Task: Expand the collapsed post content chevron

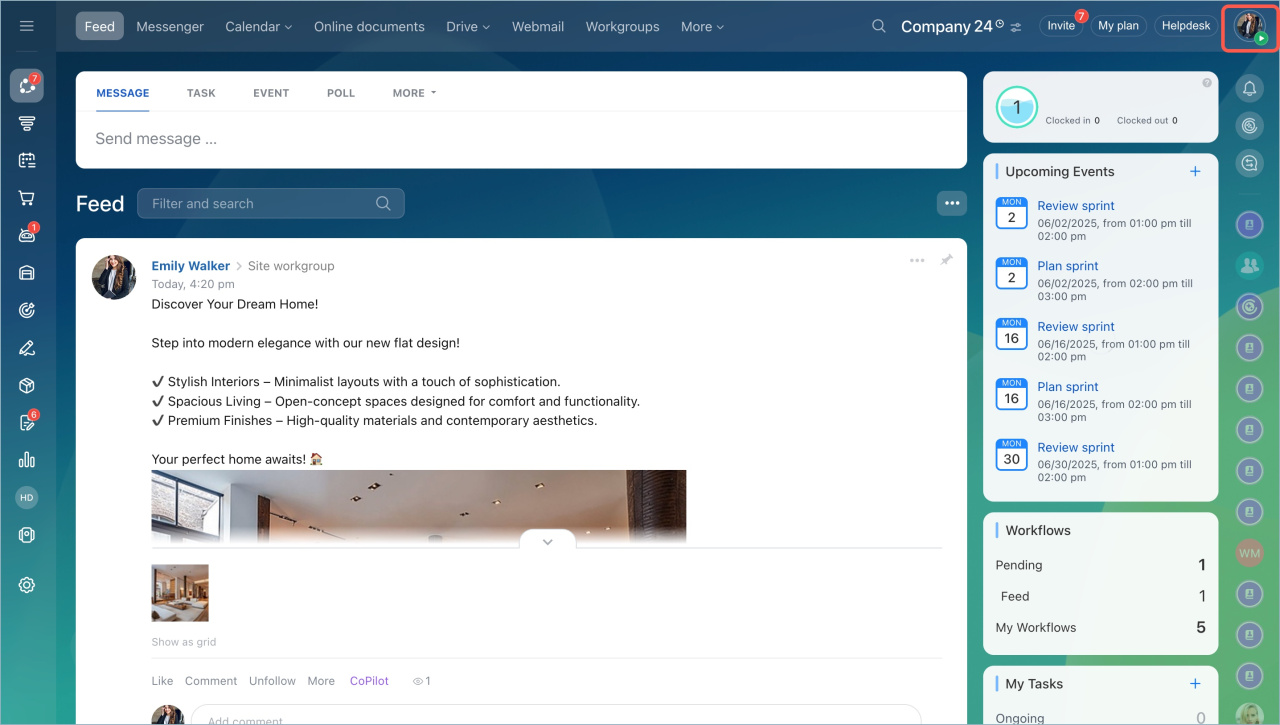Action: 547,542
